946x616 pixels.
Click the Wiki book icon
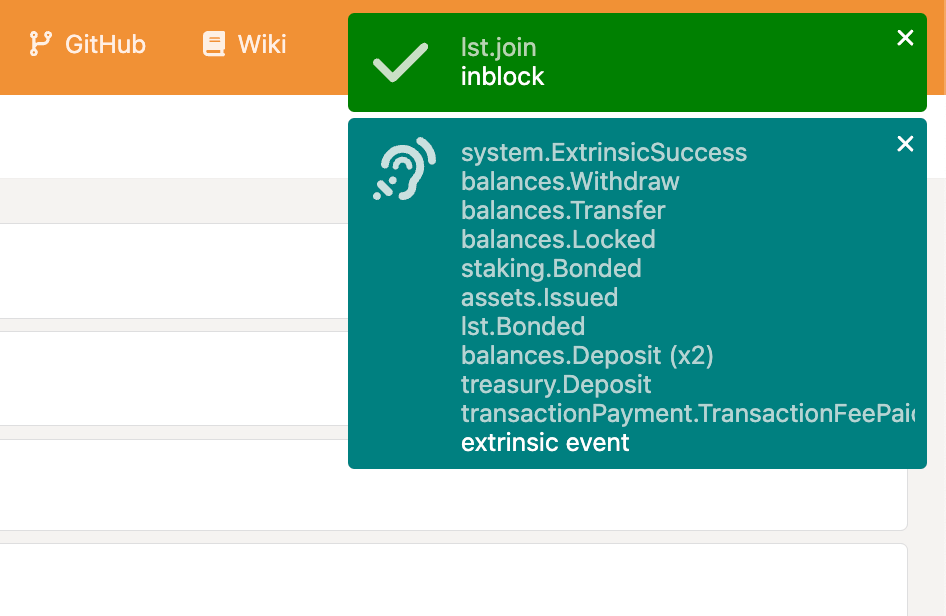tap(213, 44)
